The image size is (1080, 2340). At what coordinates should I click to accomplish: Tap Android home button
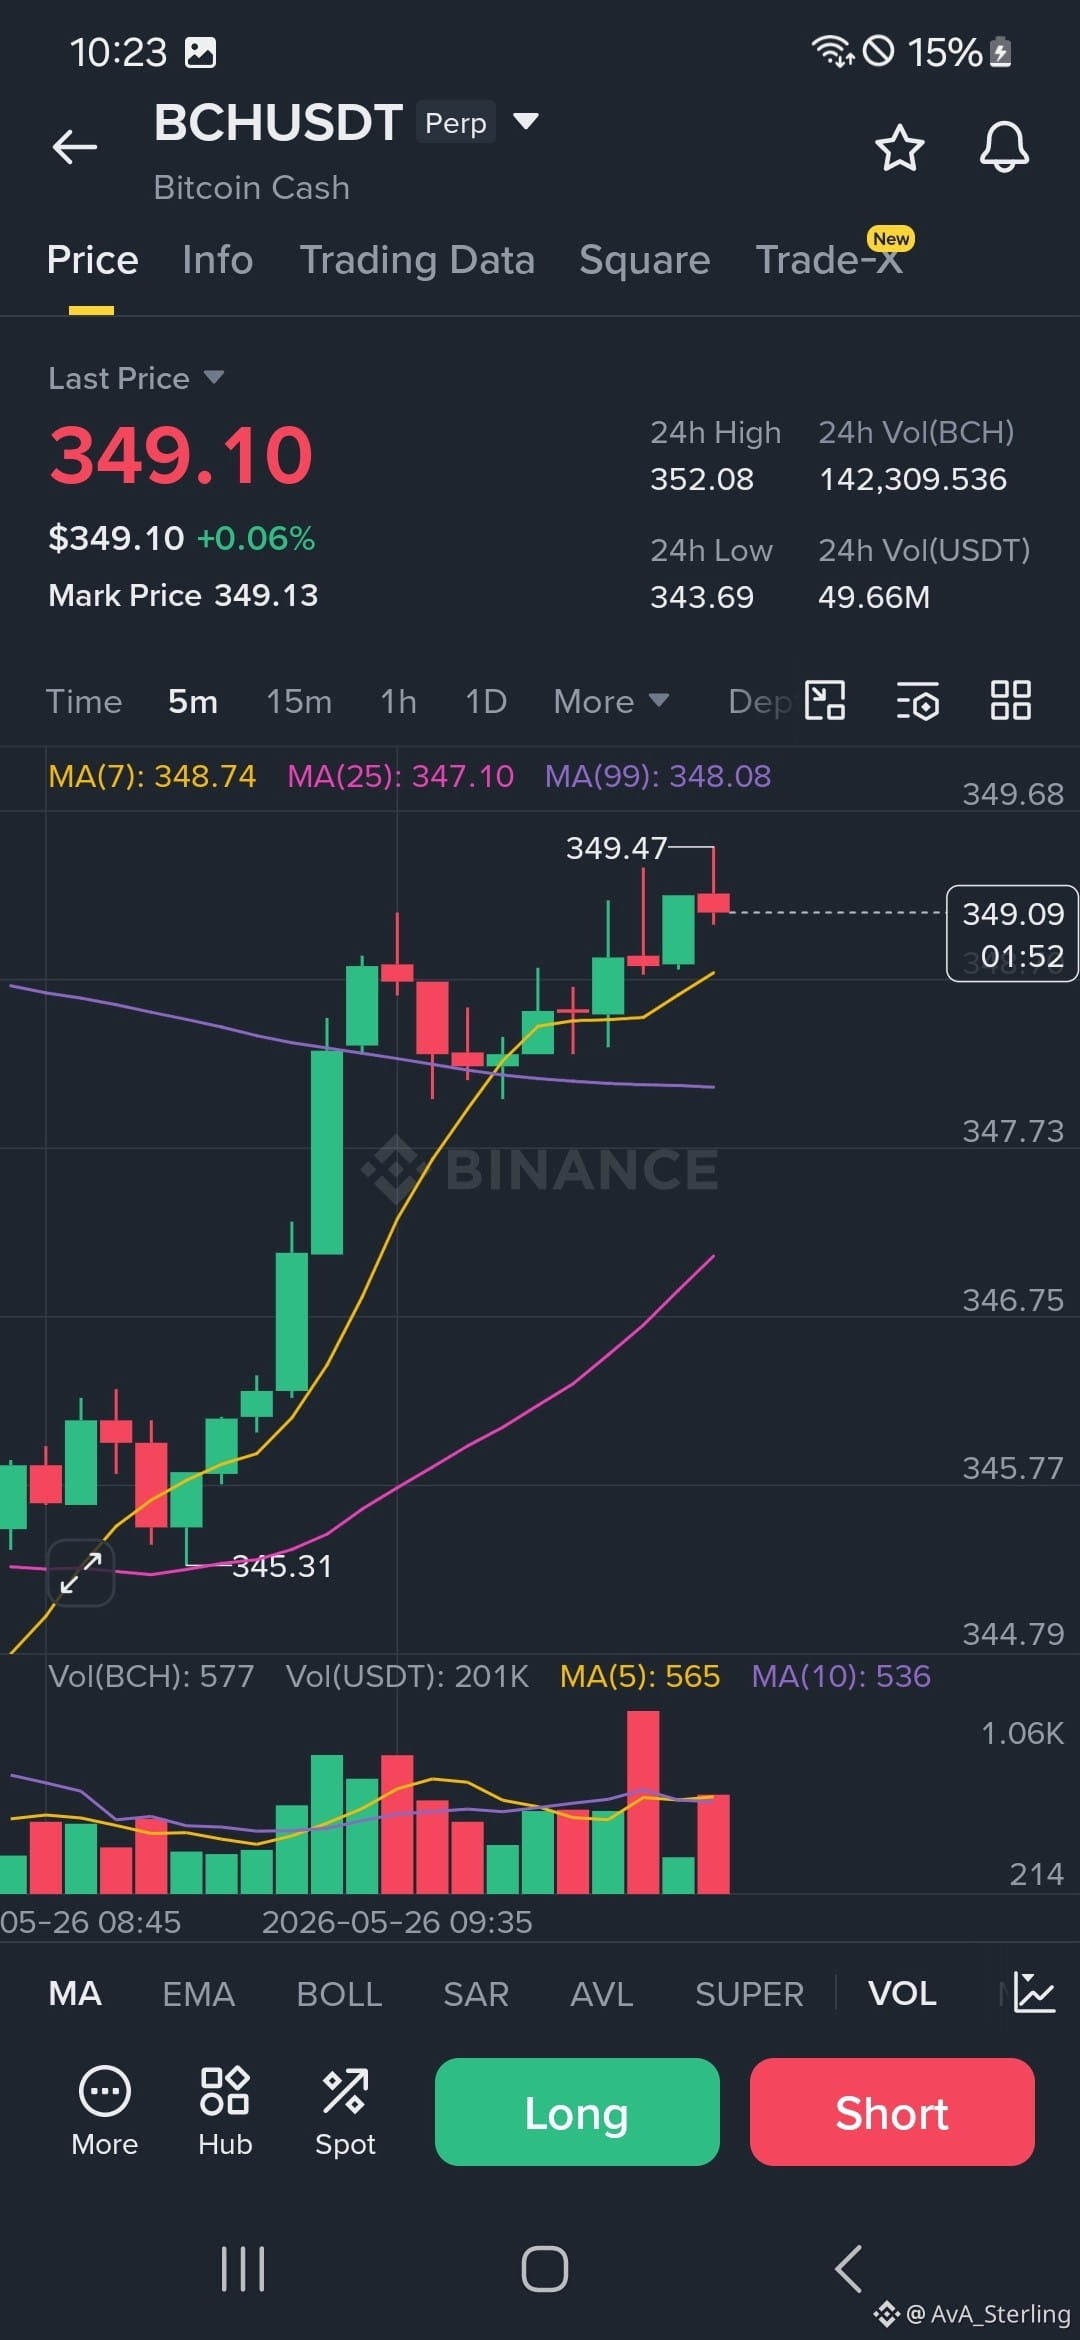tap(545, 2268)
